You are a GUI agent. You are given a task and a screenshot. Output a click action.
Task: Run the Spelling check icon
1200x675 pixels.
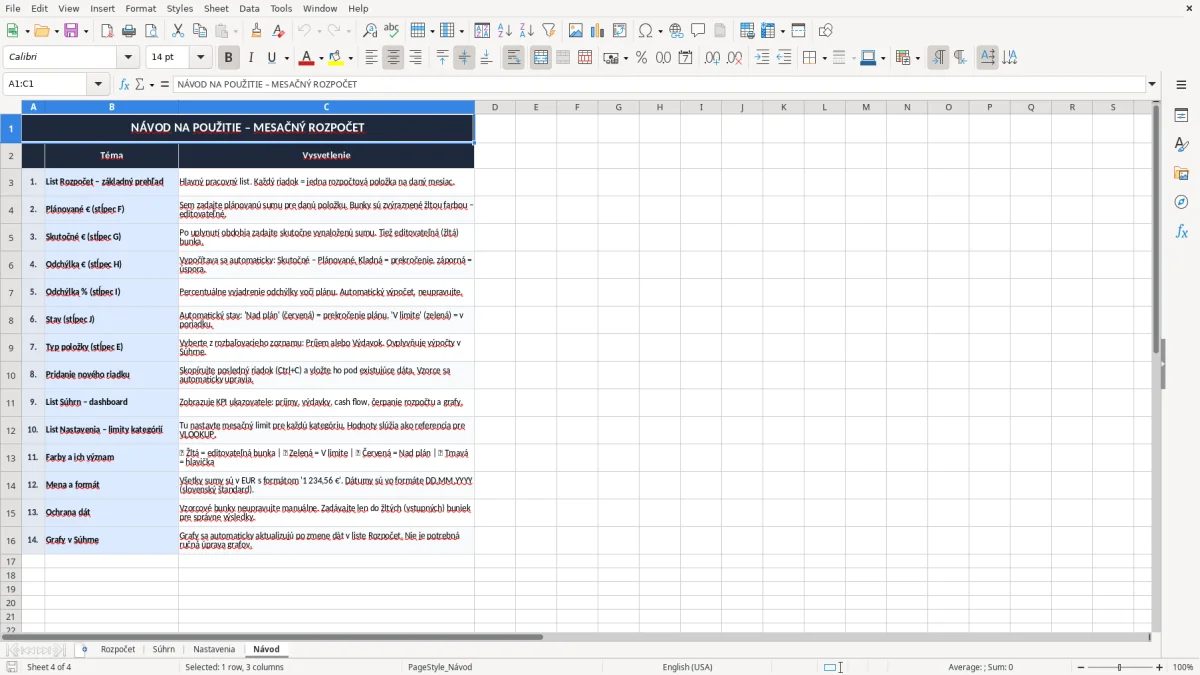click(x=392, y=31)
